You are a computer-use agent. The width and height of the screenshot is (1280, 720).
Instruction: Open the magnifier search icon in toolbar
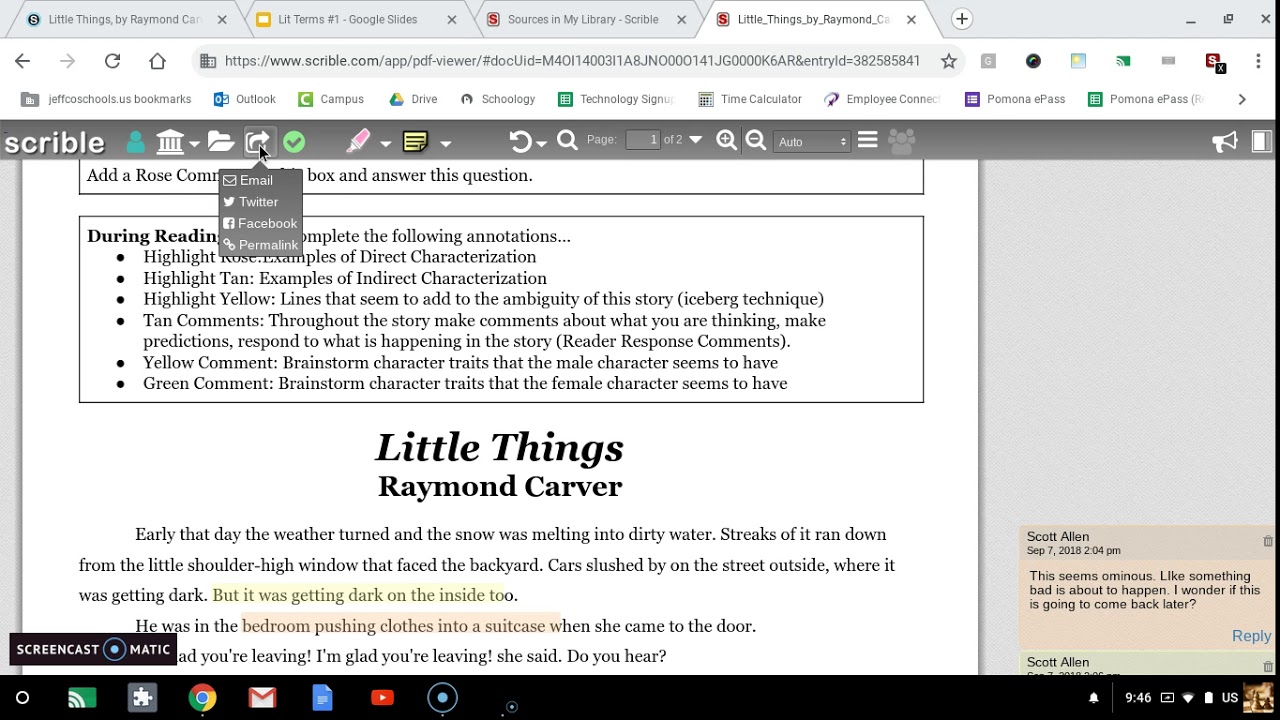click(567, 141)
